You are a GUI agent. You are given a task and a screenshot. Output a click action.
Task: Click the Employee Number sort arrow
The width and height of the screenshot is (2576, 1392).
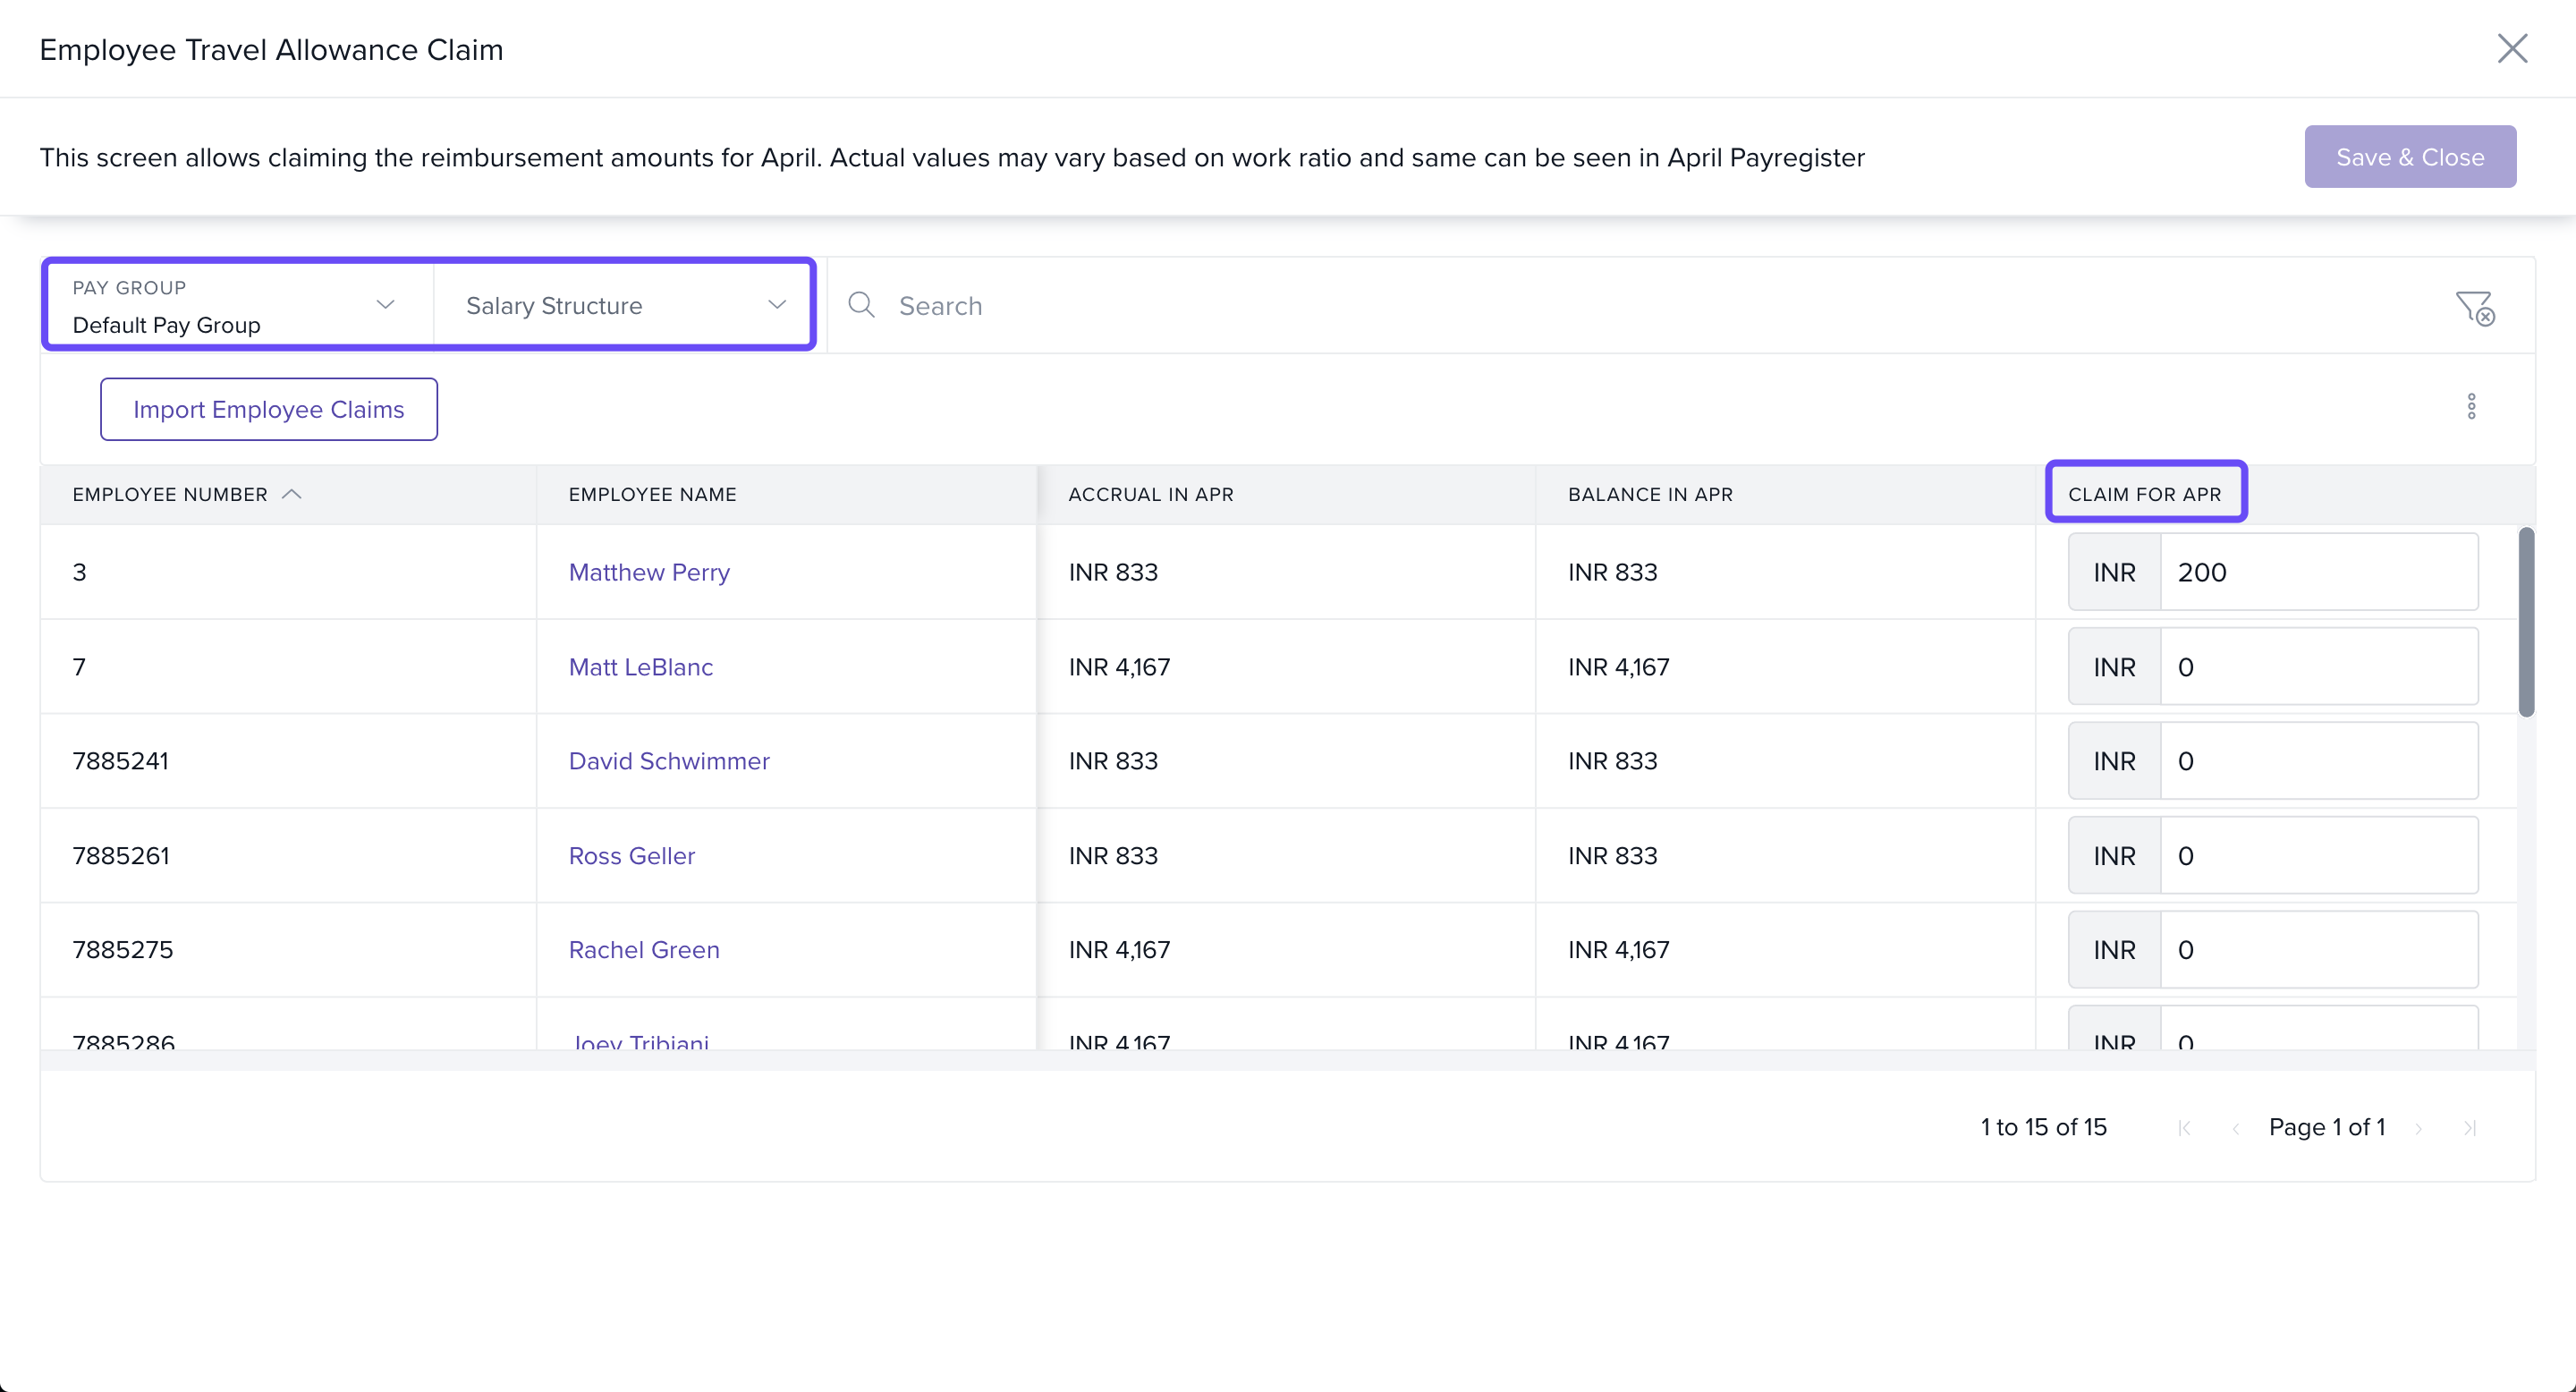point(292,494)
